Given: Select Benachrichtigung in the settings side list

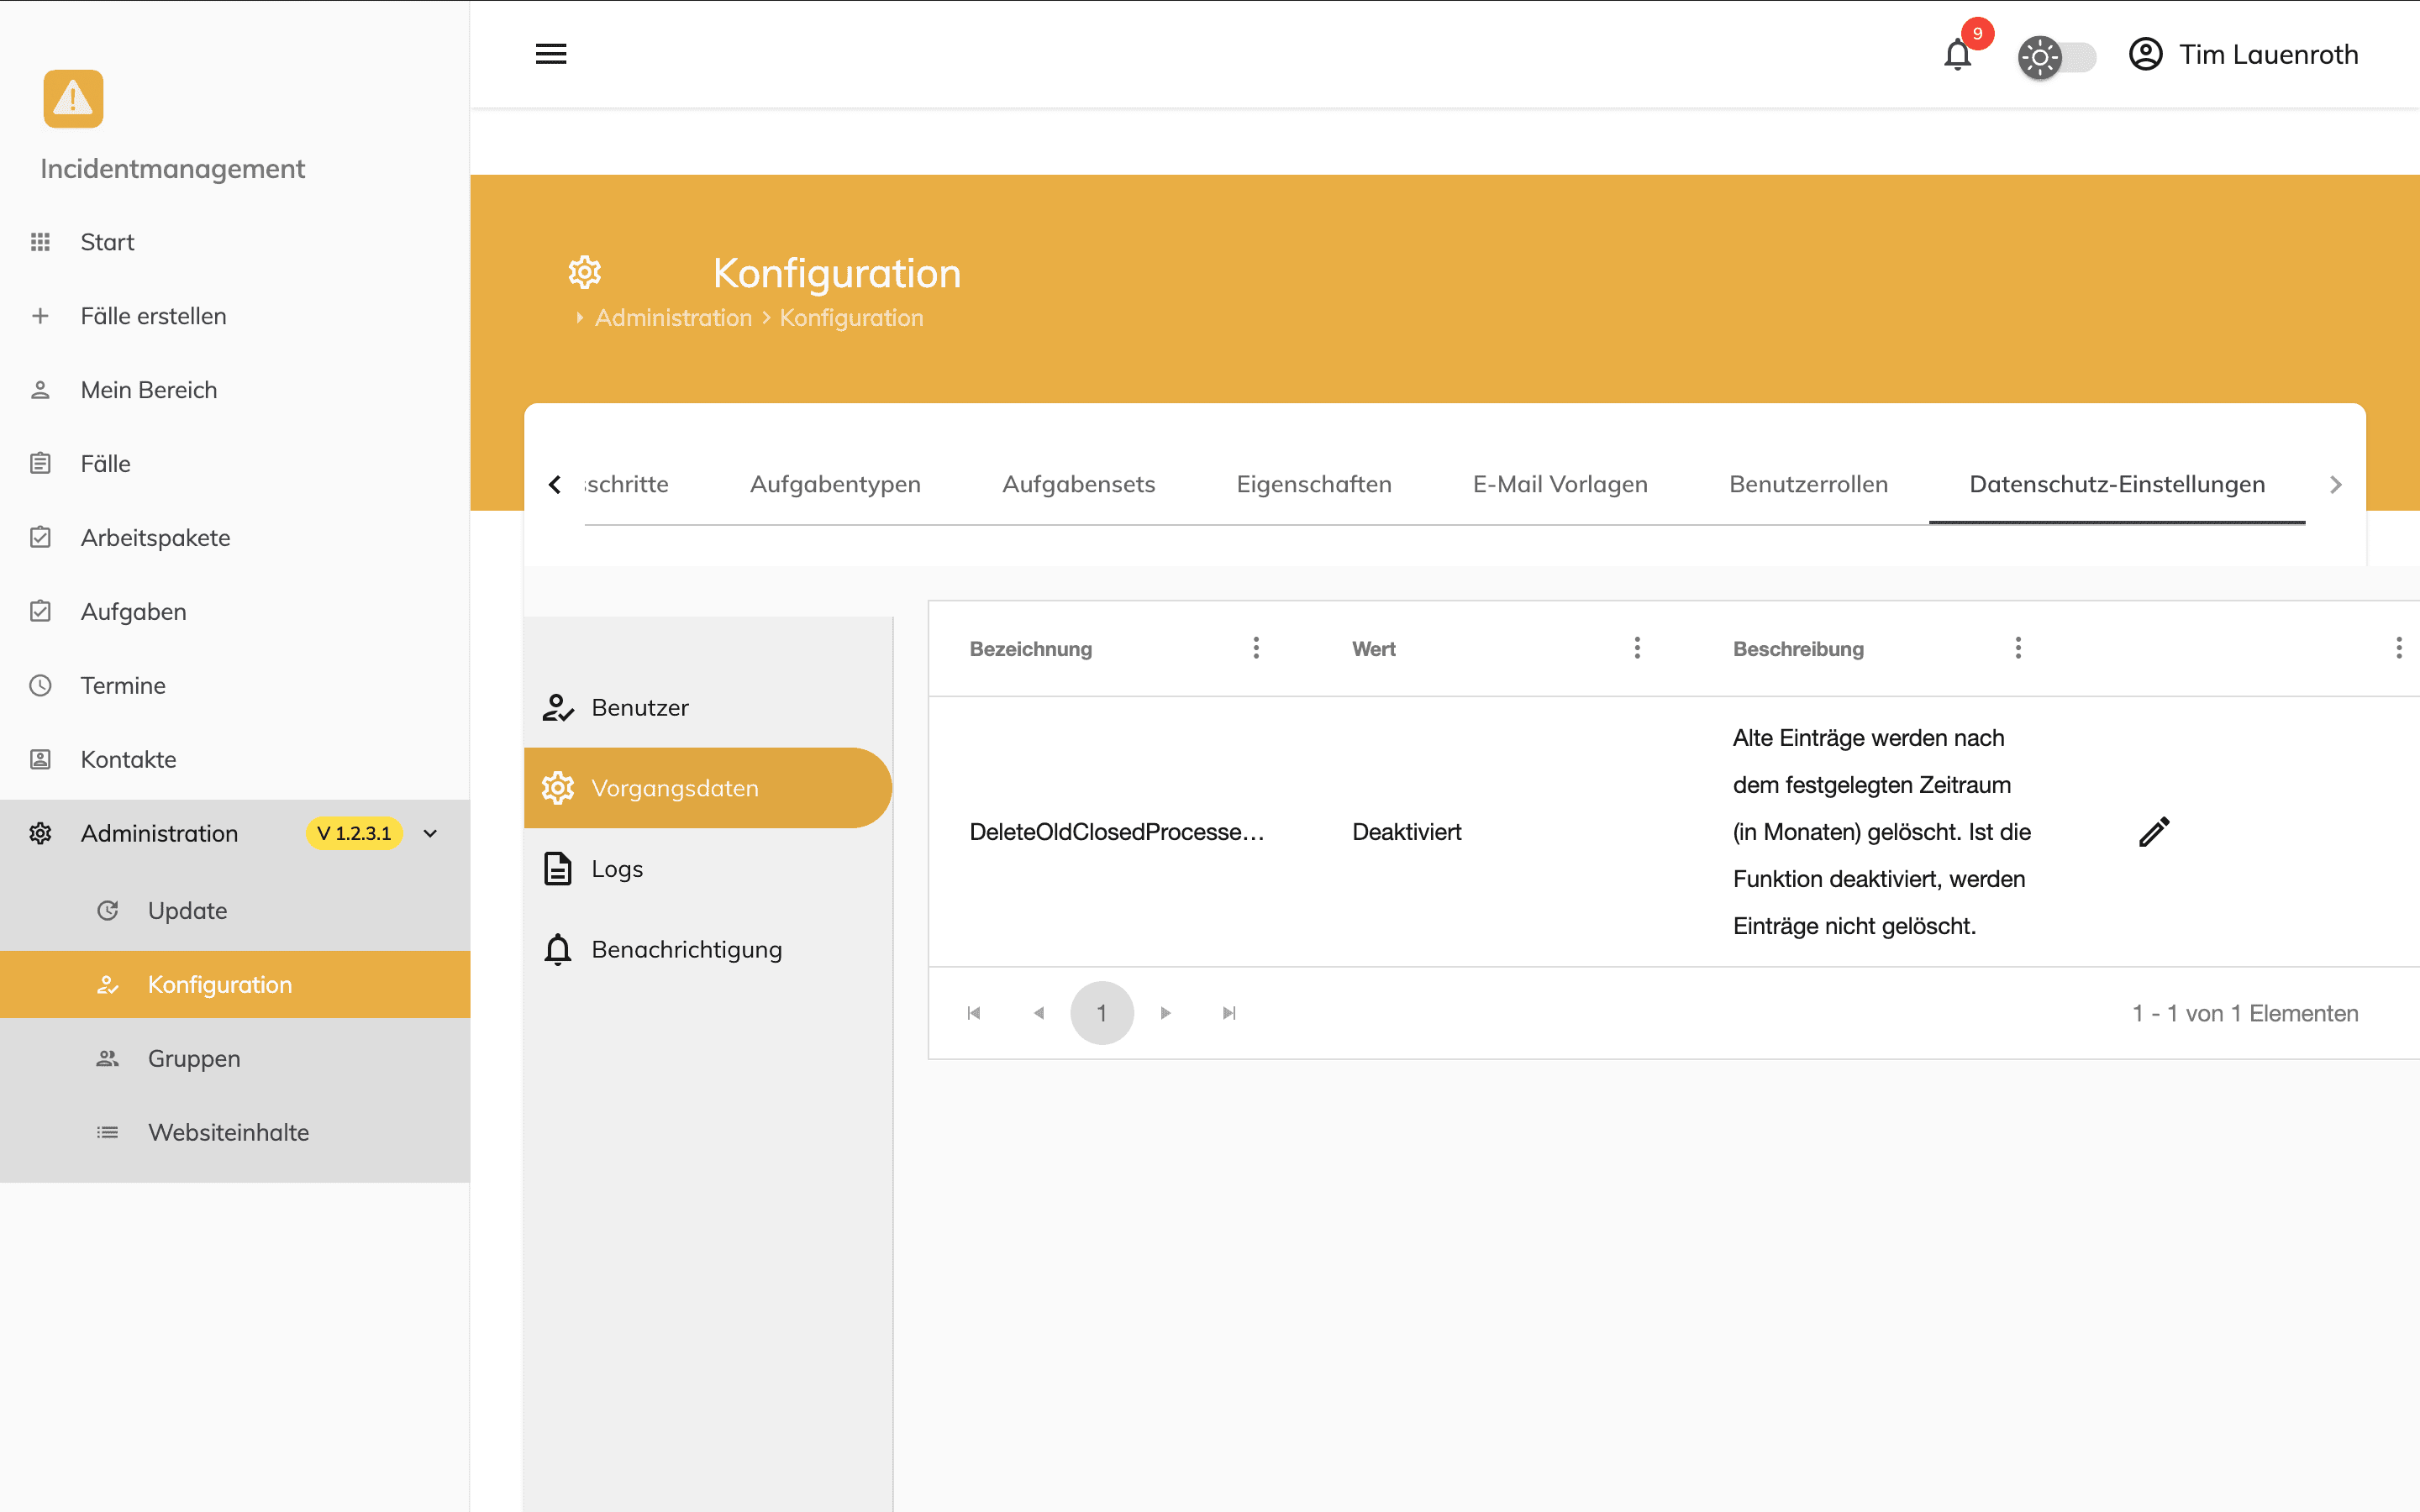Looking at the screenshot, I should coord(708,950).
